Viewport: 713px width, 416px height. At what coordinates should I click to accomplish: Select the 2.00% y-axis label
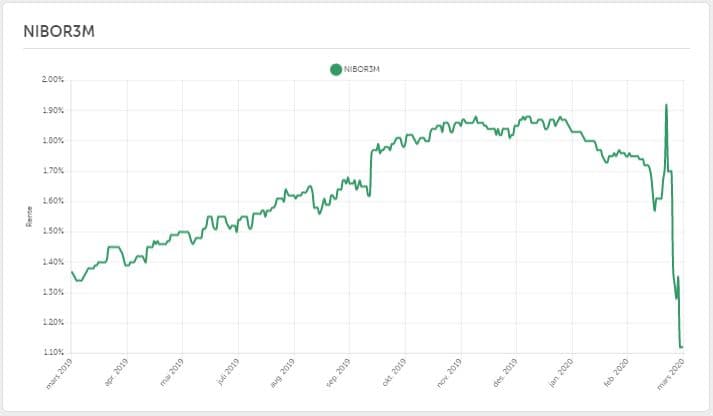(52, 79)
